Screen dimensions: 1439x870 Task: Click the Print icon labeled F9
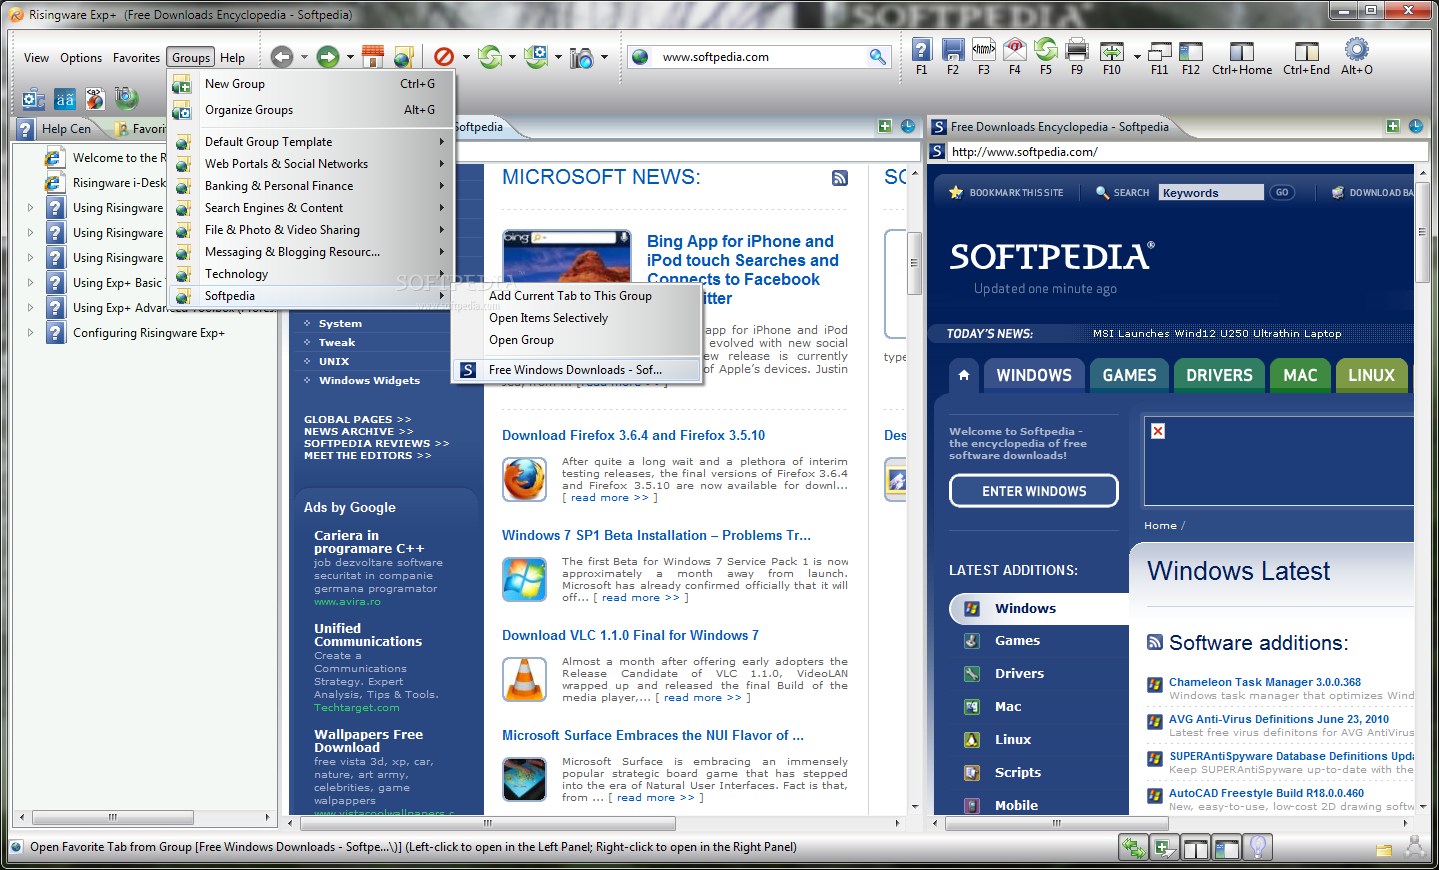pos(1077,49)
